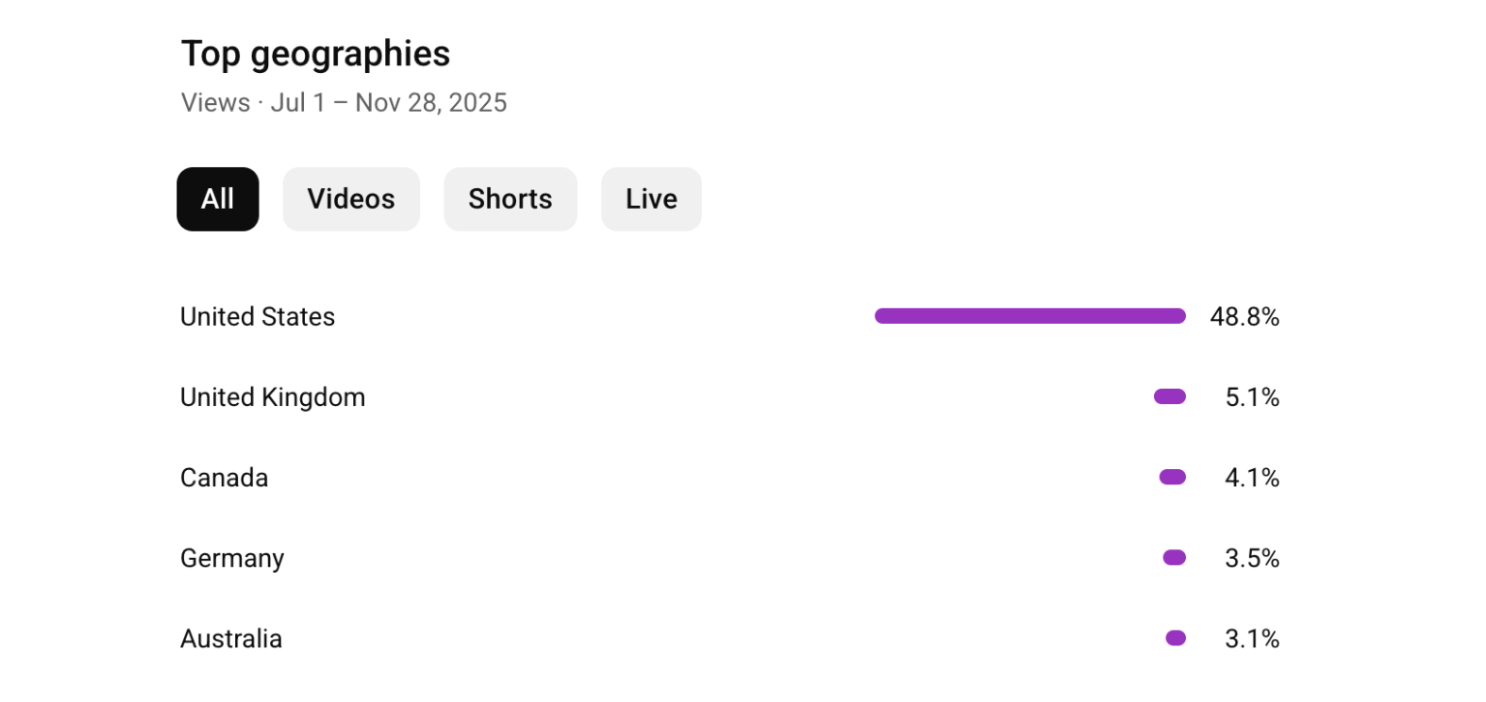Click the Germany purple bar
1486x702 pixels.
coord(1175,558)
